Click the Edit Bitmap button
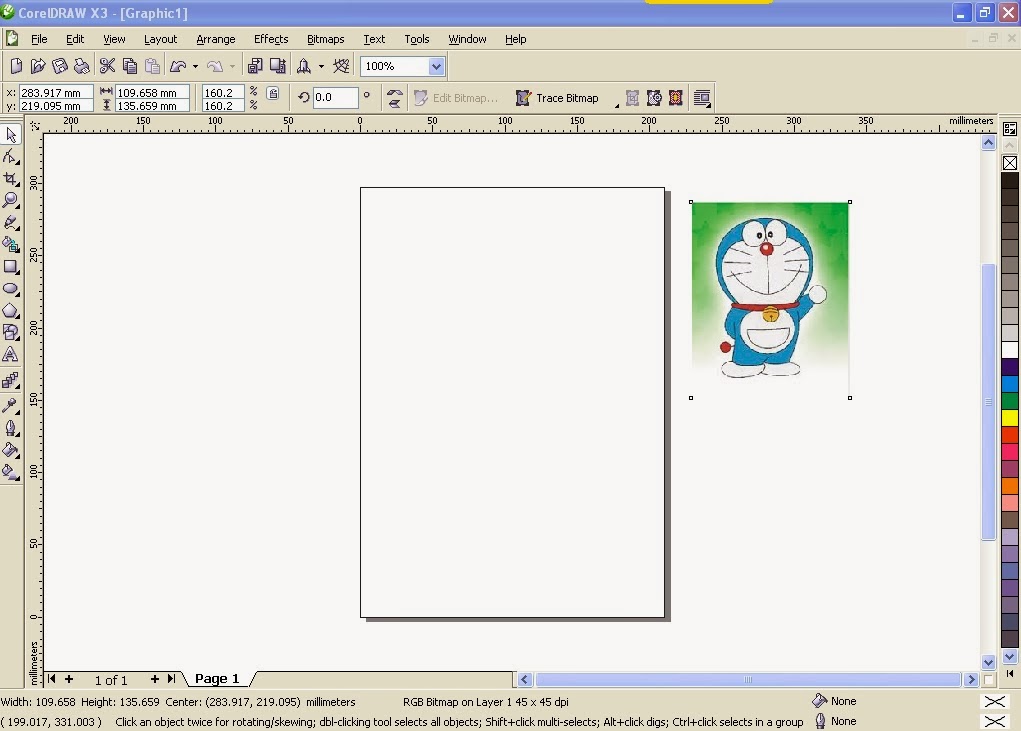 (x=456, y=98)
